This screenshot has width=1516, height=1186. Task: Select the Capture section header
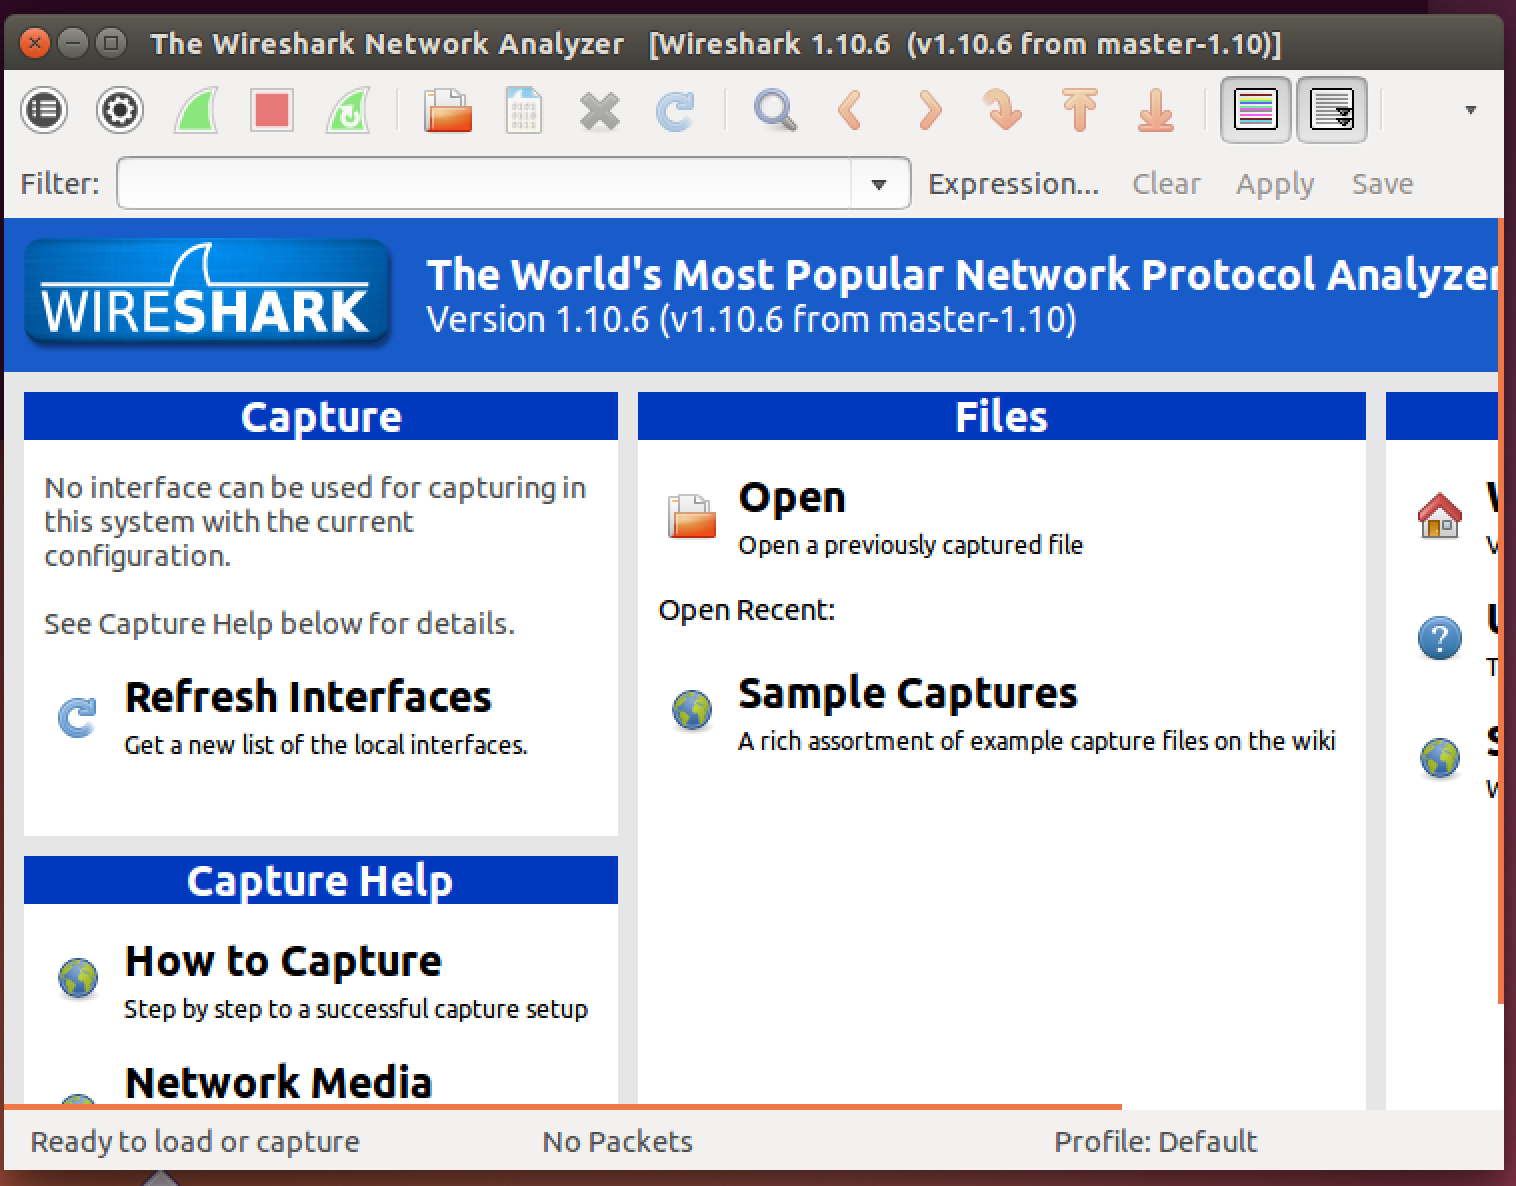(321, 416)
